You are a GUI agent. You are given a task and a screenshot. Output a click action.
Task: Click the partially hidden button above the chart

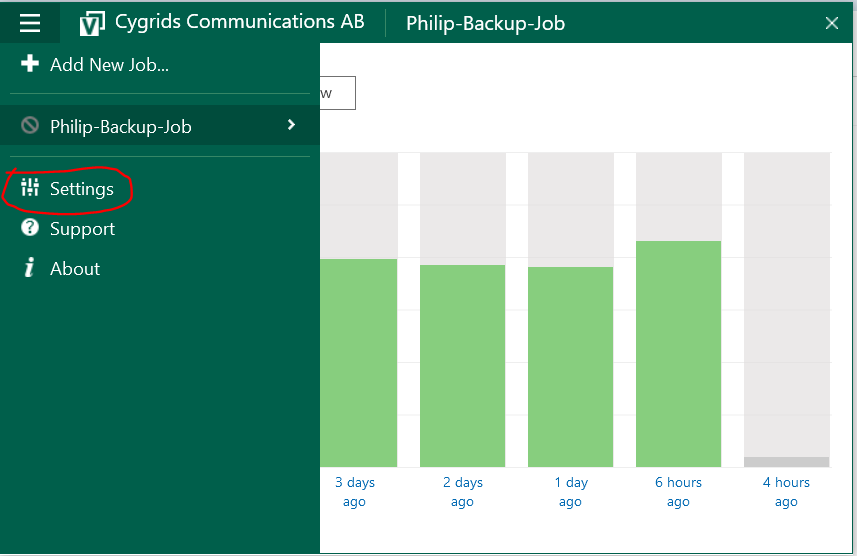coord(337,93)
